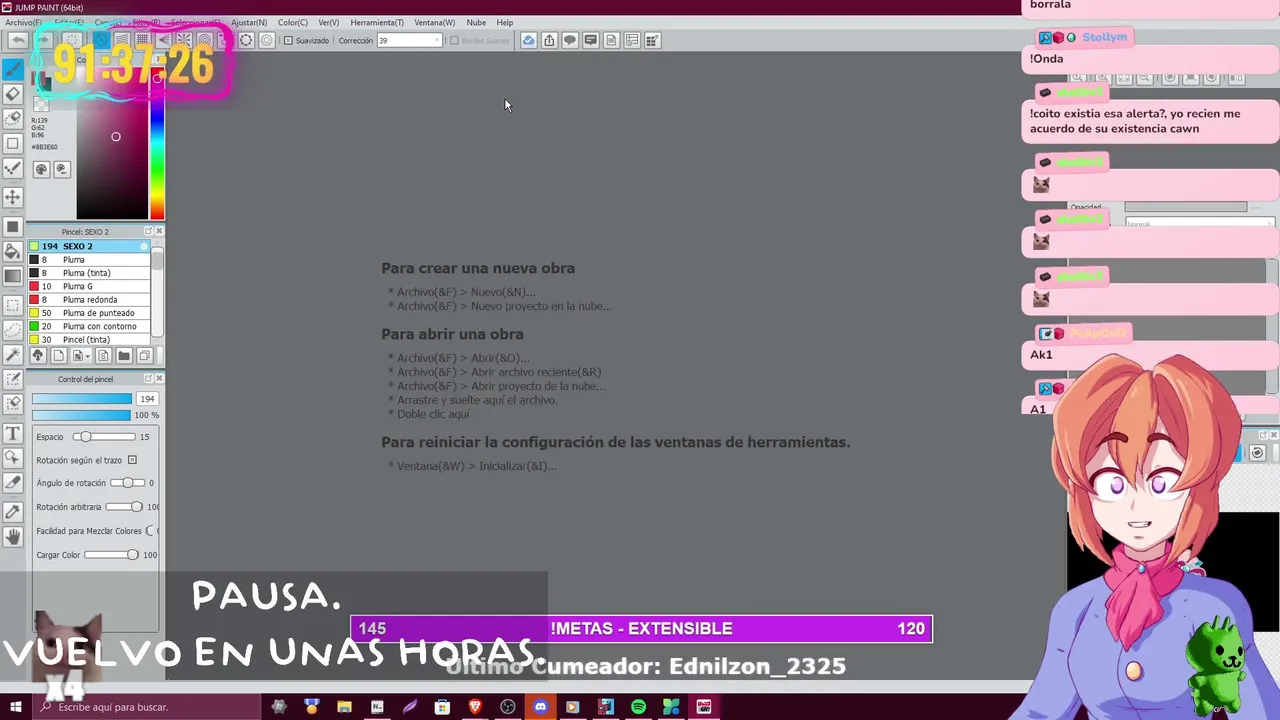The image size is (1280, 720).
Task: Select the Magic Wand tool
Action: tap(12, 355)
